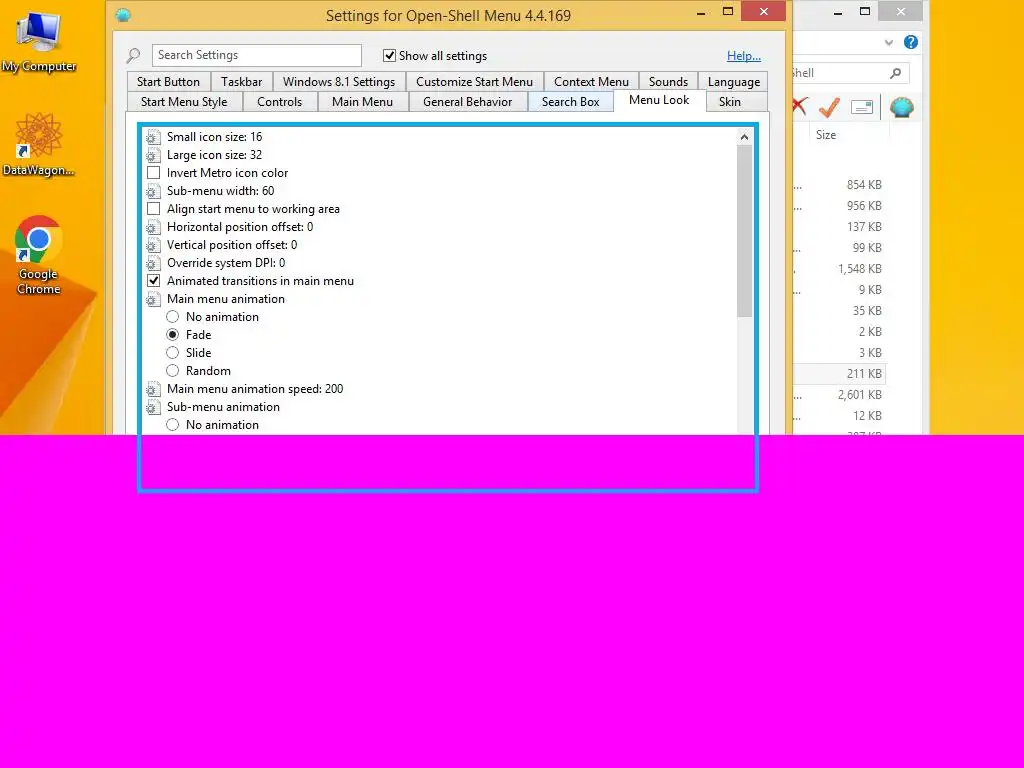
Task: Select the 1,548 KB row in background window
Action: click(840, 269)
